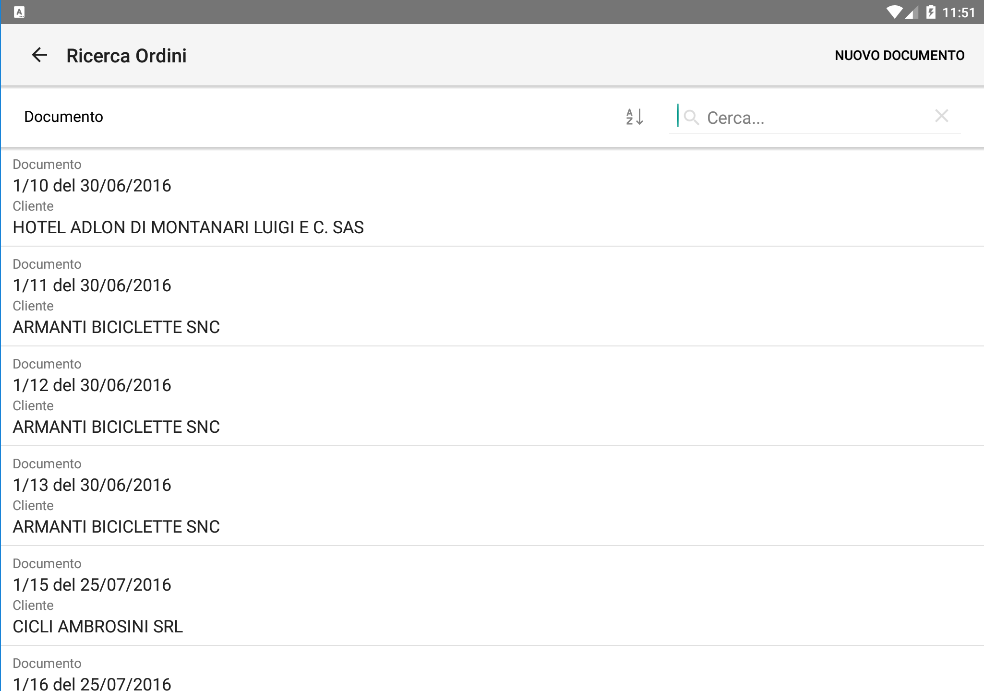The image size is (984, 691).
Task: Click the Ricerca Ordini page title
Action: point(126,56)
